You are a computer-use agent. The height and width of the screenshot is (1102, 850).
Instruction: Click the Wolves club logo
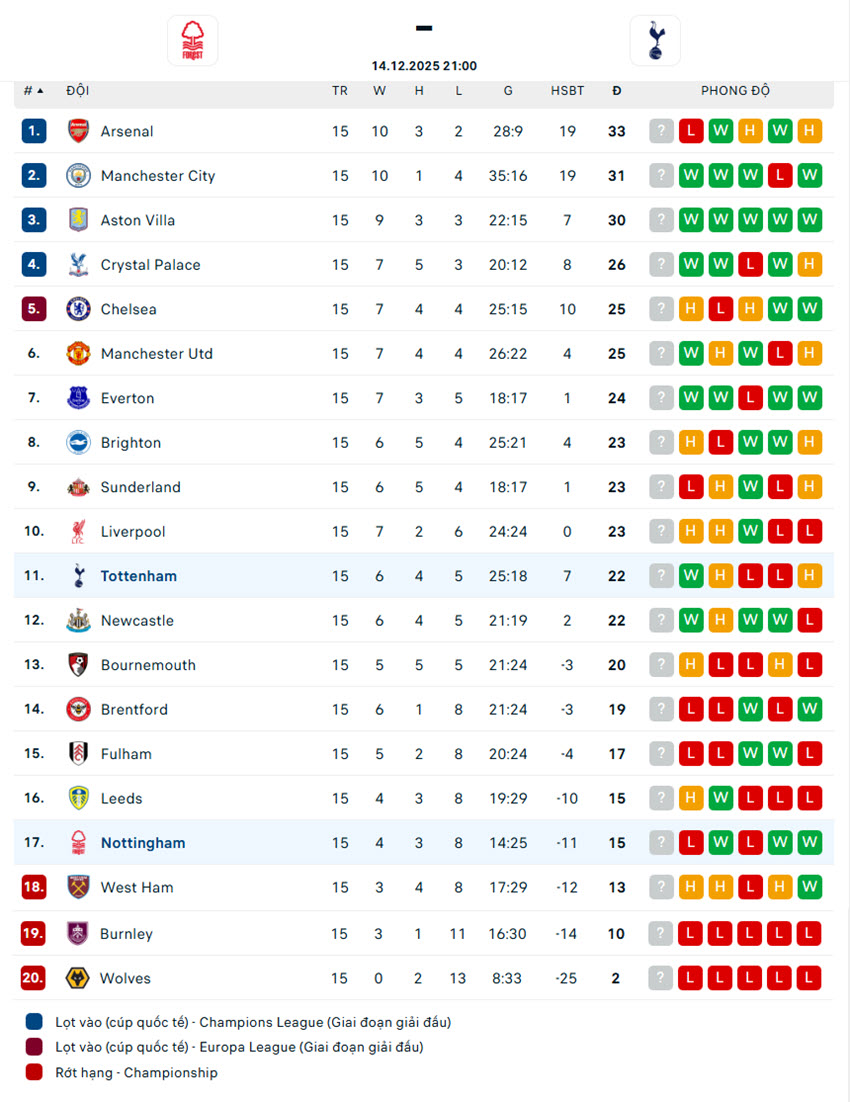tap(78, 978)
